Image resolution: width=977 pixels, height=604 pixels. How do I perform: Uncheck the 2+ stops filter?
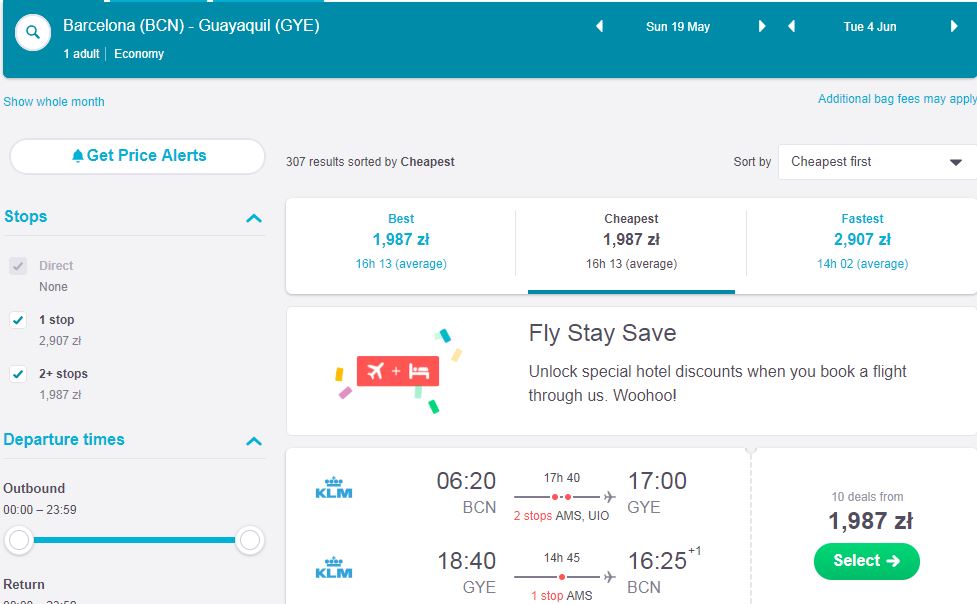pos(18,374)
